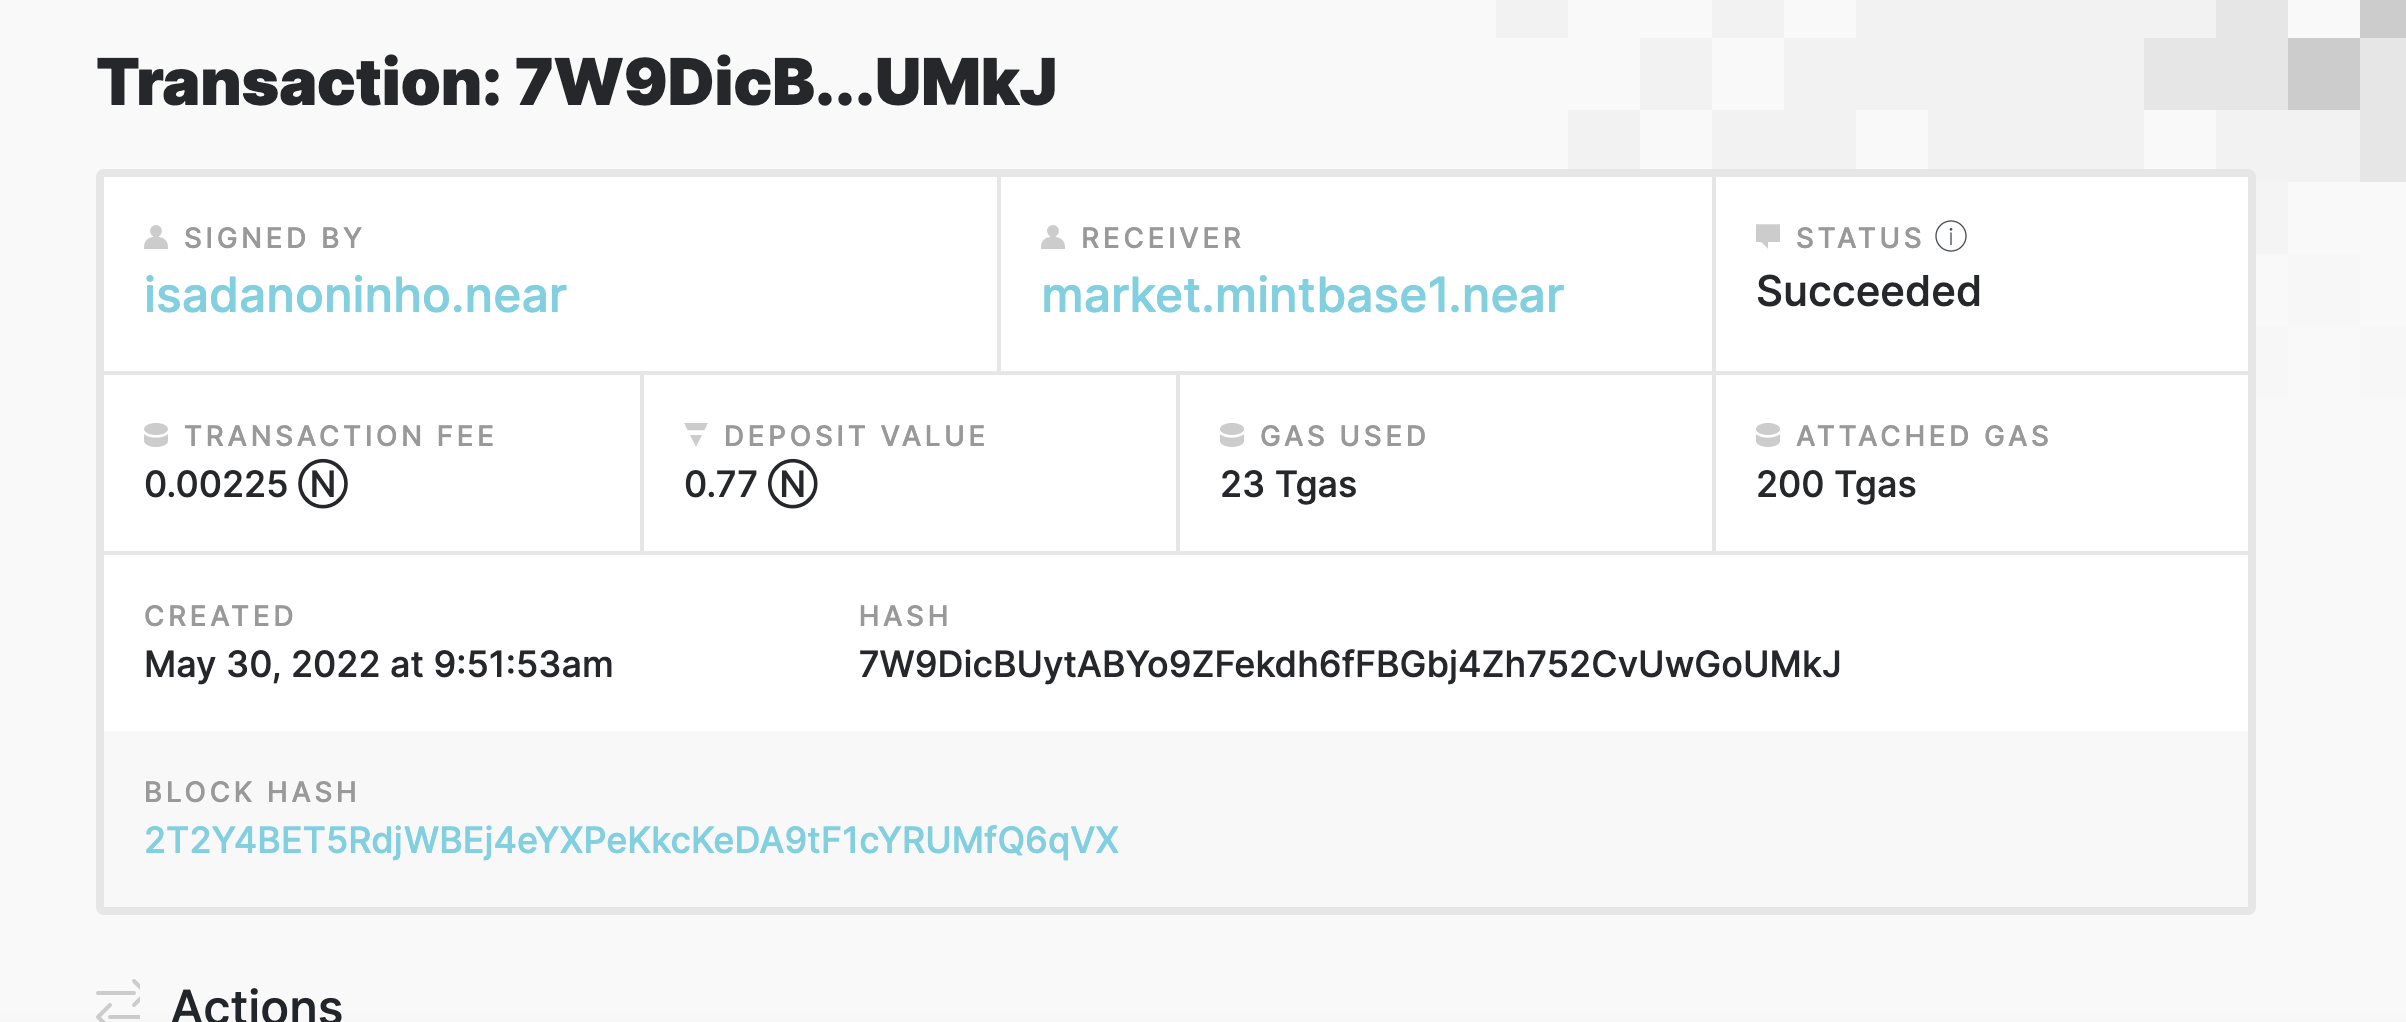The width and height of the screenshot is (2406, 1022).
Task: Click the Gas Used coin icon
Action: click(1232, 435)
